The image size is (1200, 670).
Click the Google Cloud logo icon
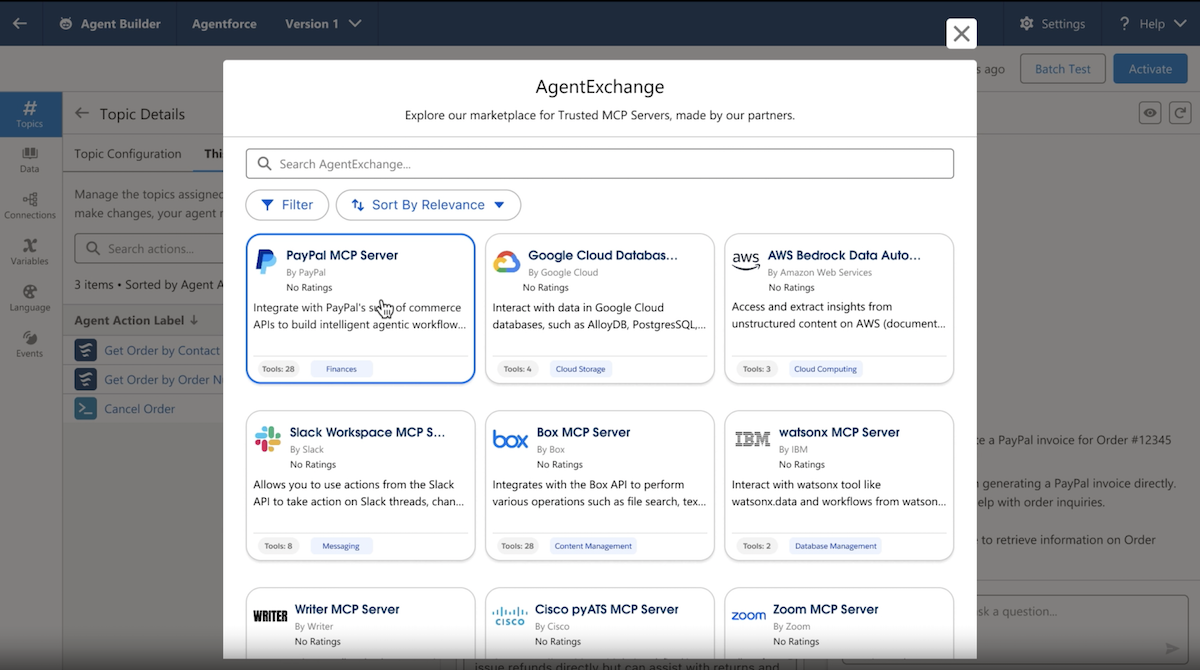tap(506, 263)
